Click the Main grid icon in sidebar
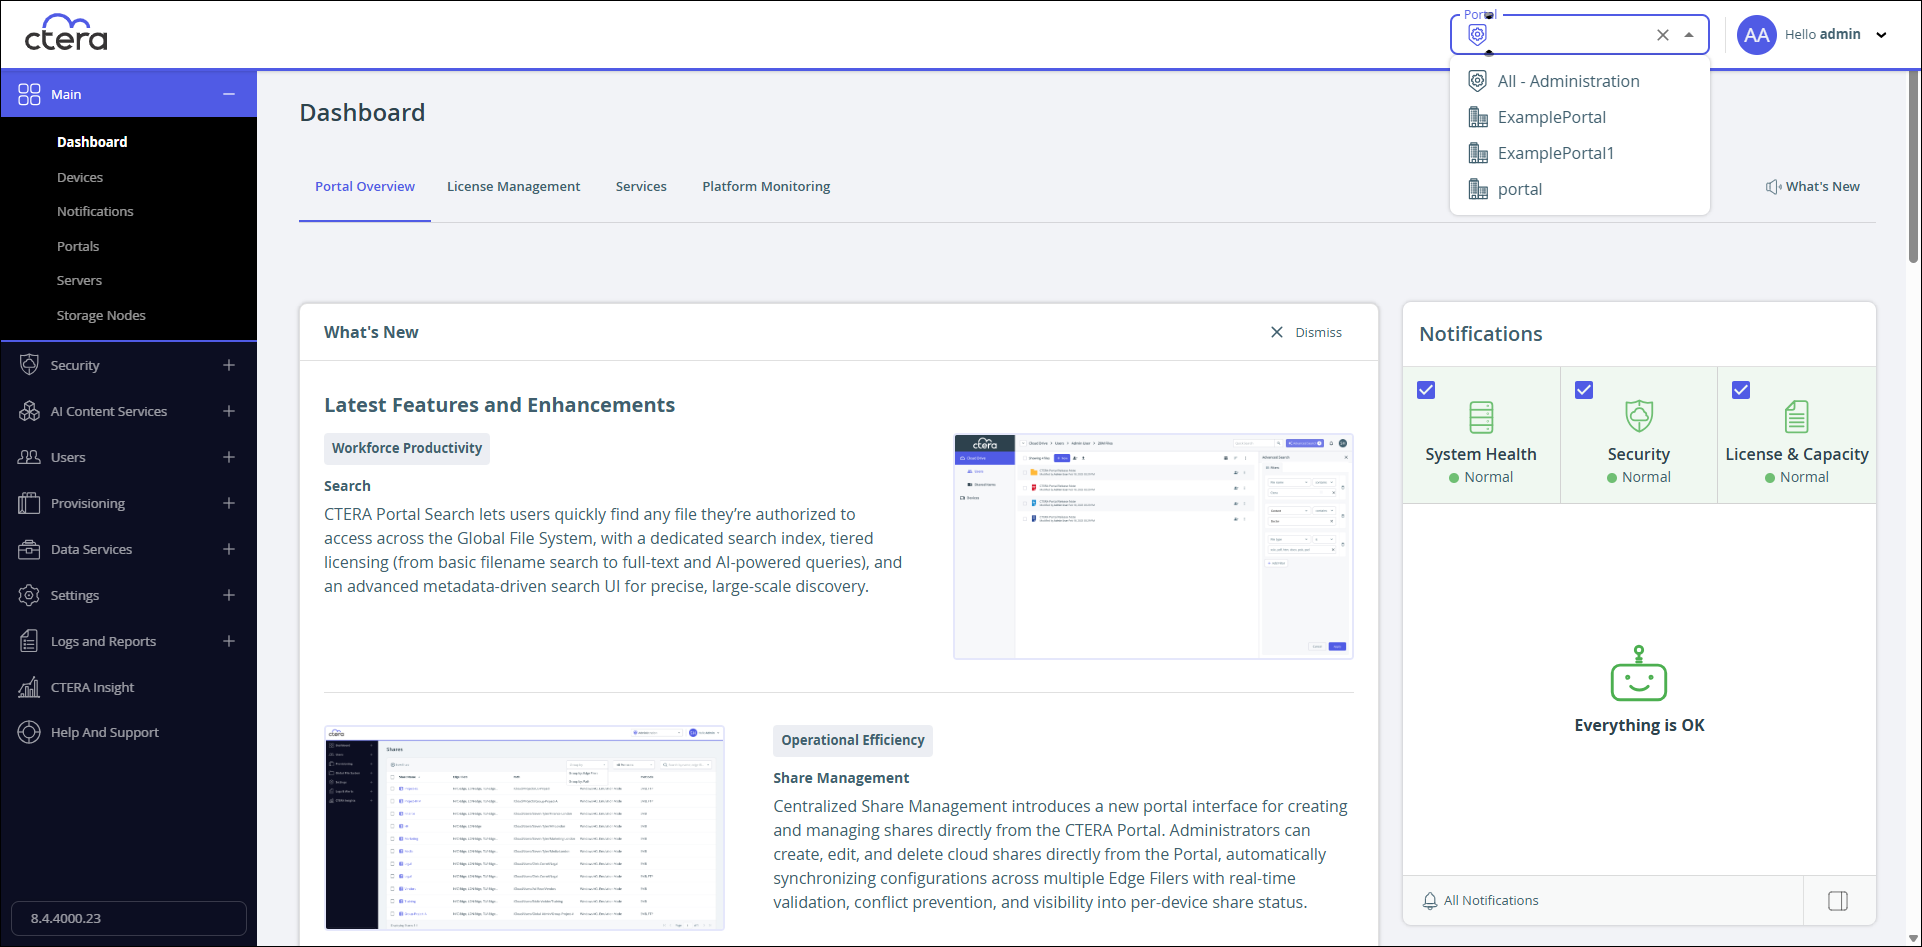Screen dimensions: 1922x947 click(29, 94)
